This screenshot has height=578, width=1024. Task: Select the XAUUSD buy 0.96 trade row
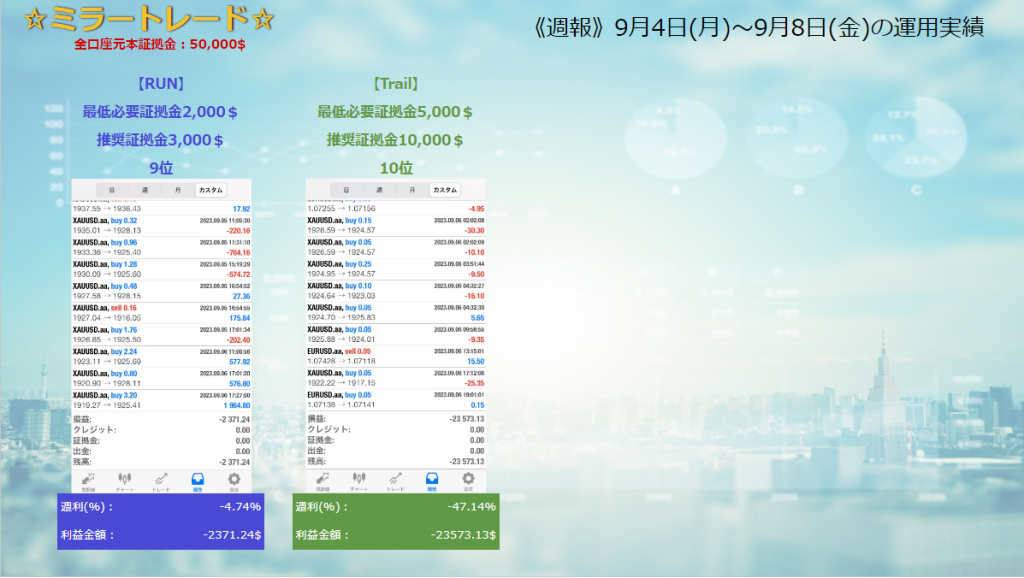[x=161, y=248]
